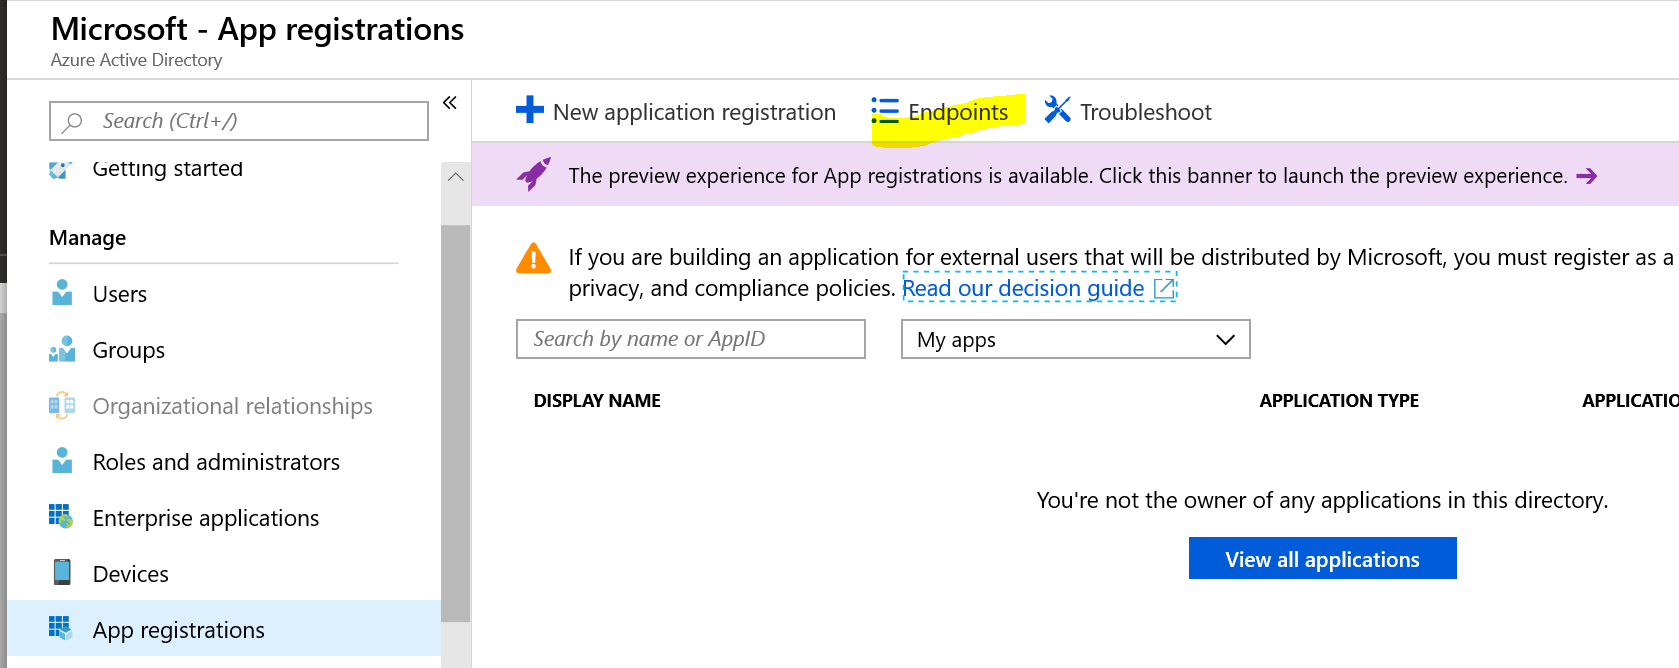Click the Troubleshoot wrench icon
The image size is (1679, 668).
(x=1057, y=109)
